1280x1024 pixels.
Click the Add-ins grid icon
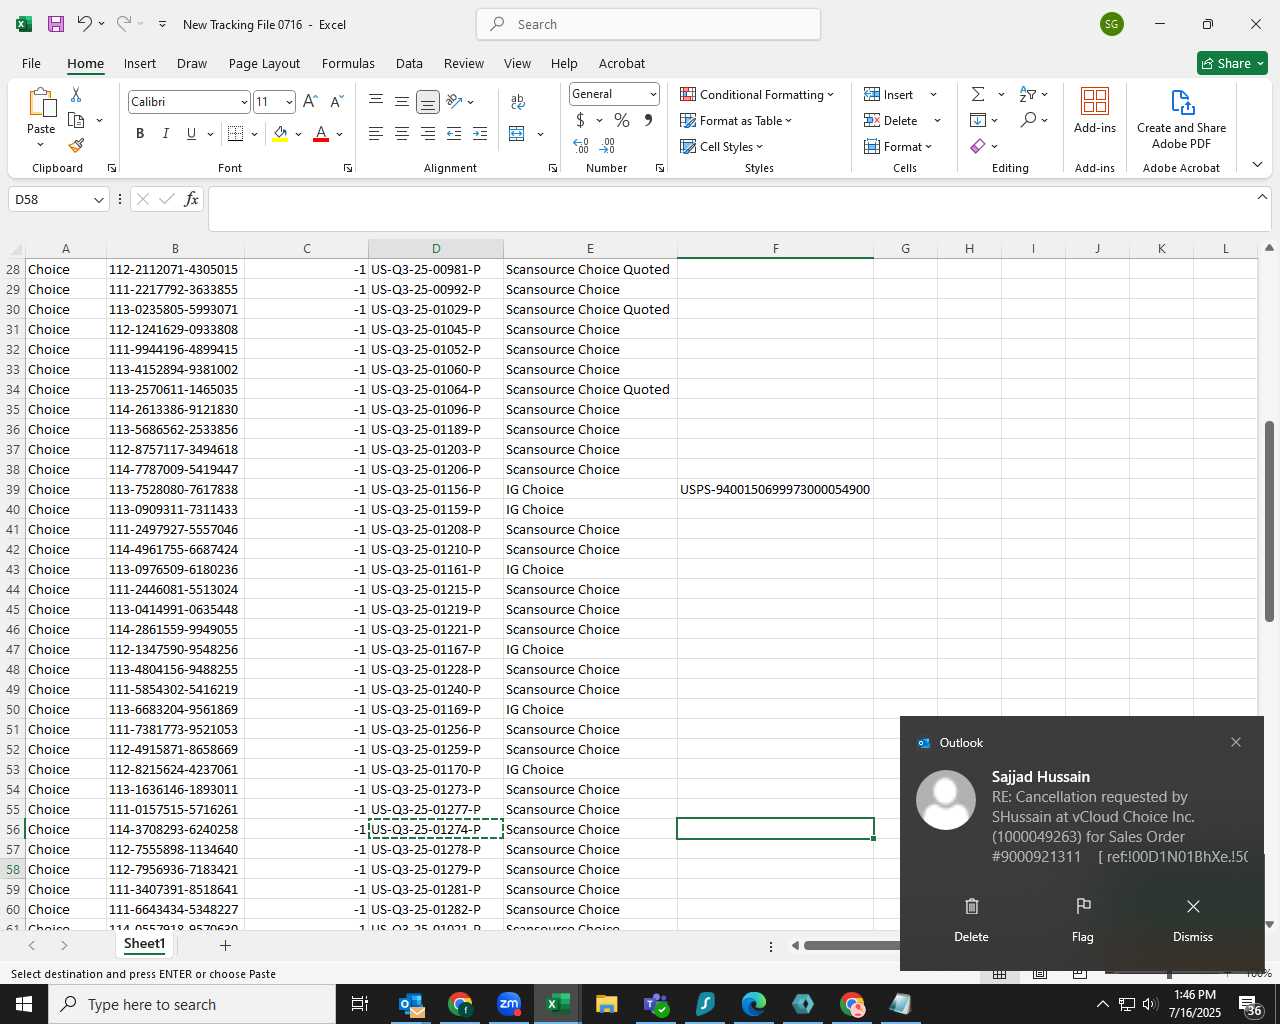(1095, 102)
